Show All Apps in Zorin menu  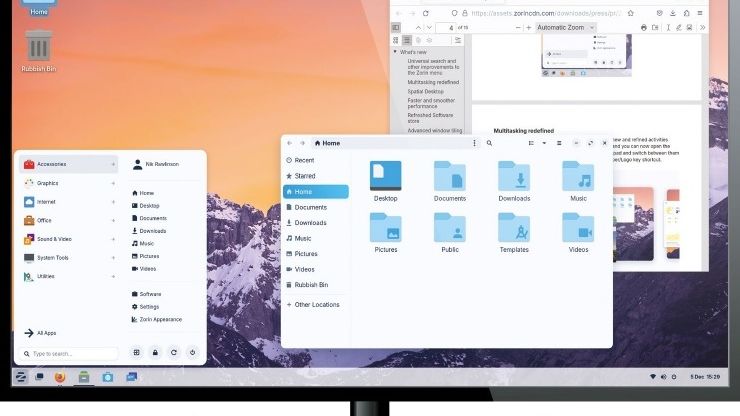40,333
